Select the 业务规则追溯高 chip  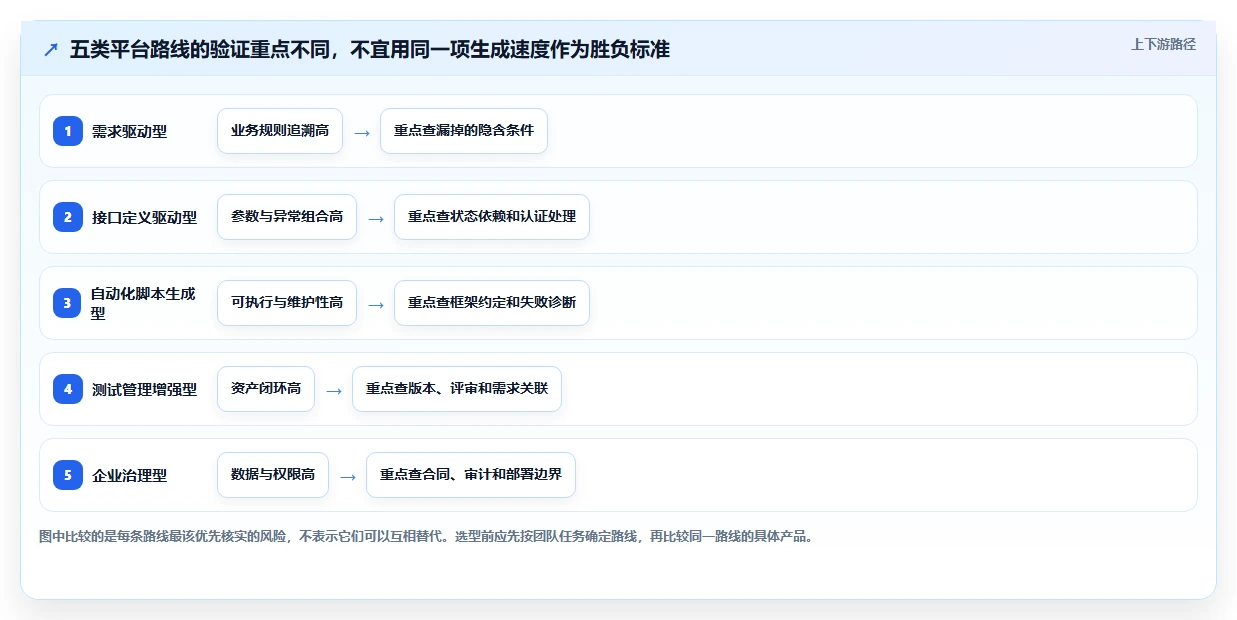click(x=280, y=131)
